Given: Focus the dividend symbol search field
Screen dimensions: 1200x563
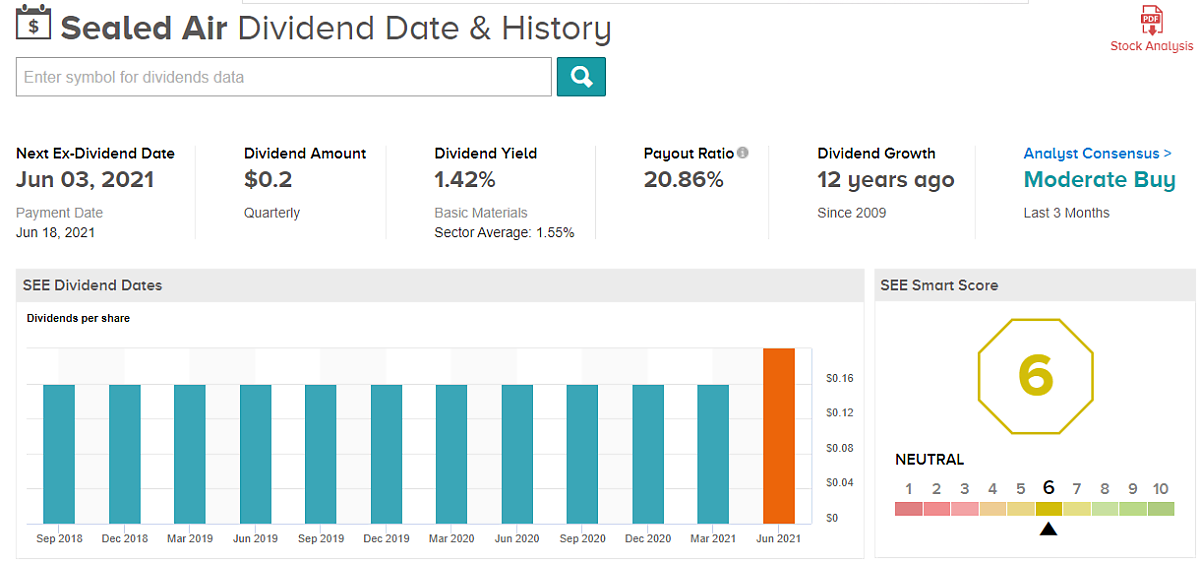Looking at the screenshot, I should coord(284,77).
